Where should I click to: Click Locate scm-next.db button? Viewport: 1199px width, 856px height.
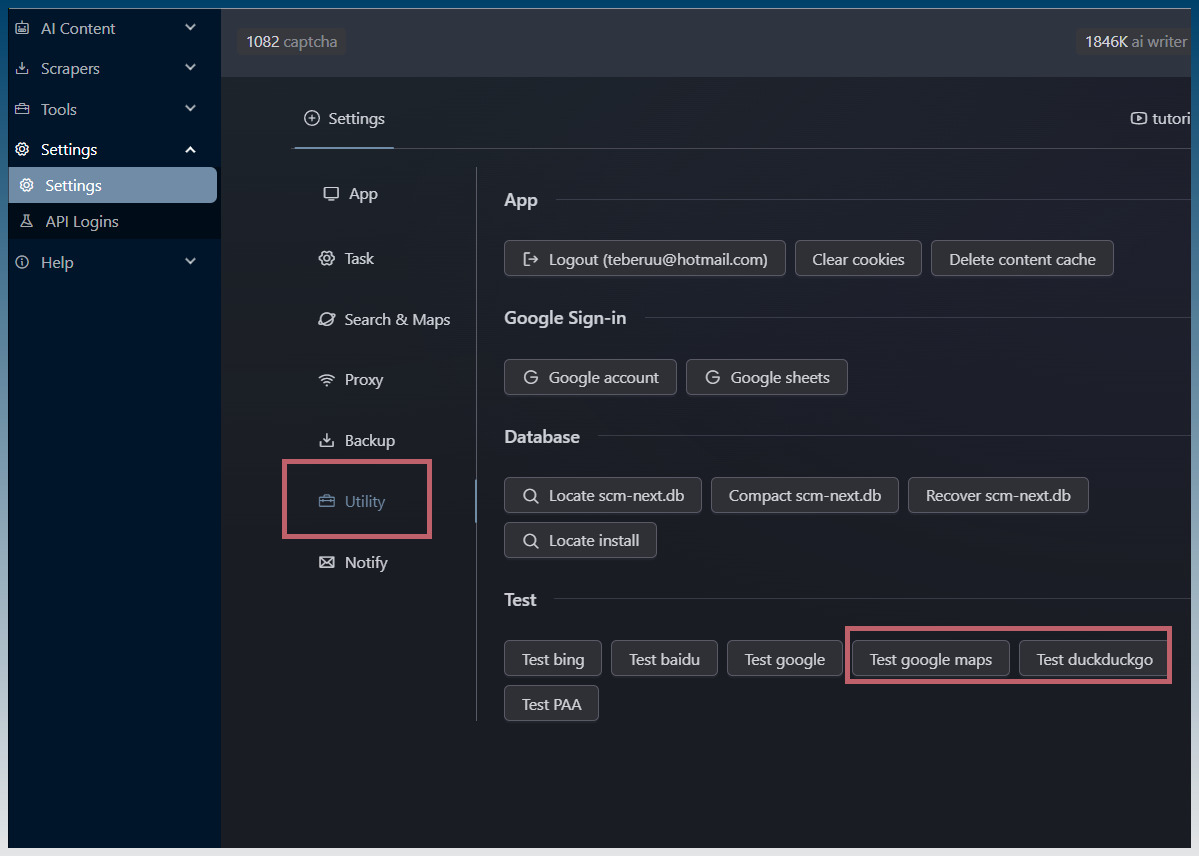(x=603, y=496)
